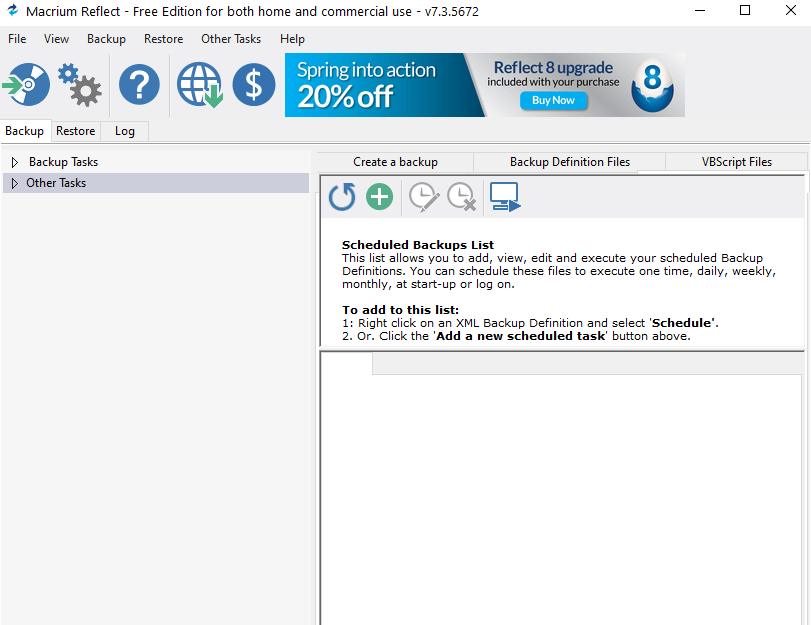Click the Macrium Reflect title bar logo
Viewport: 811px width, 625px height.
[x=12, y=10]
